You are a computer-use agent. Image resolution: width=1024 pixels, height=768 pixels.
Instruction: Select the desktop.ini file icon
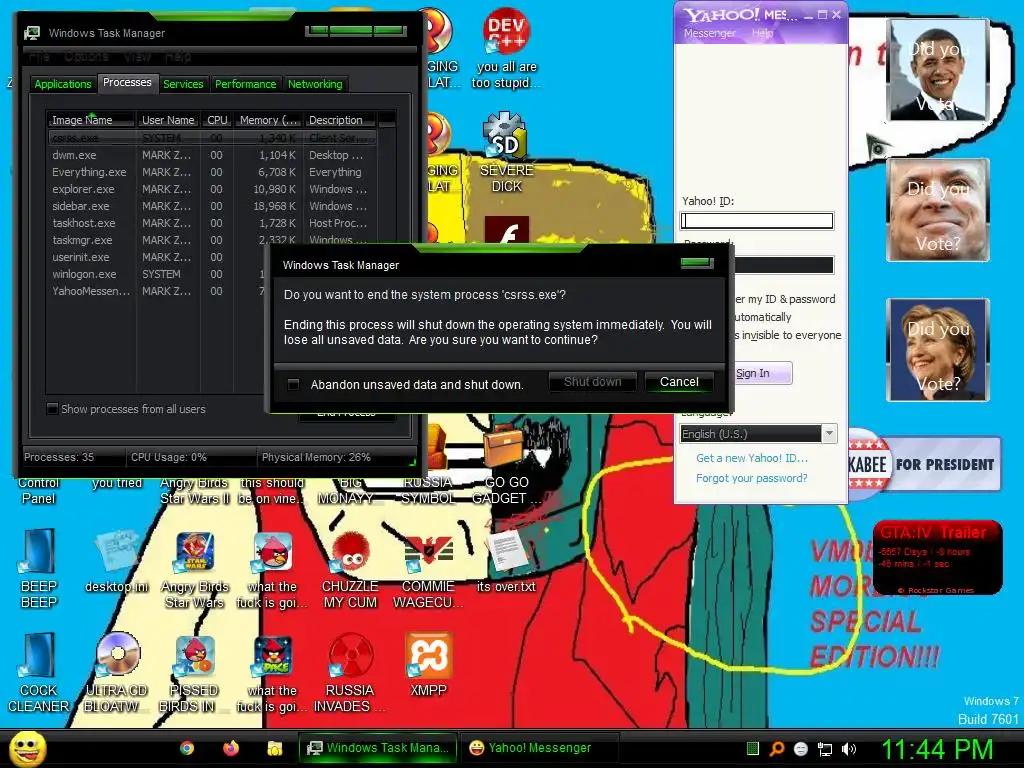[117, 562]
